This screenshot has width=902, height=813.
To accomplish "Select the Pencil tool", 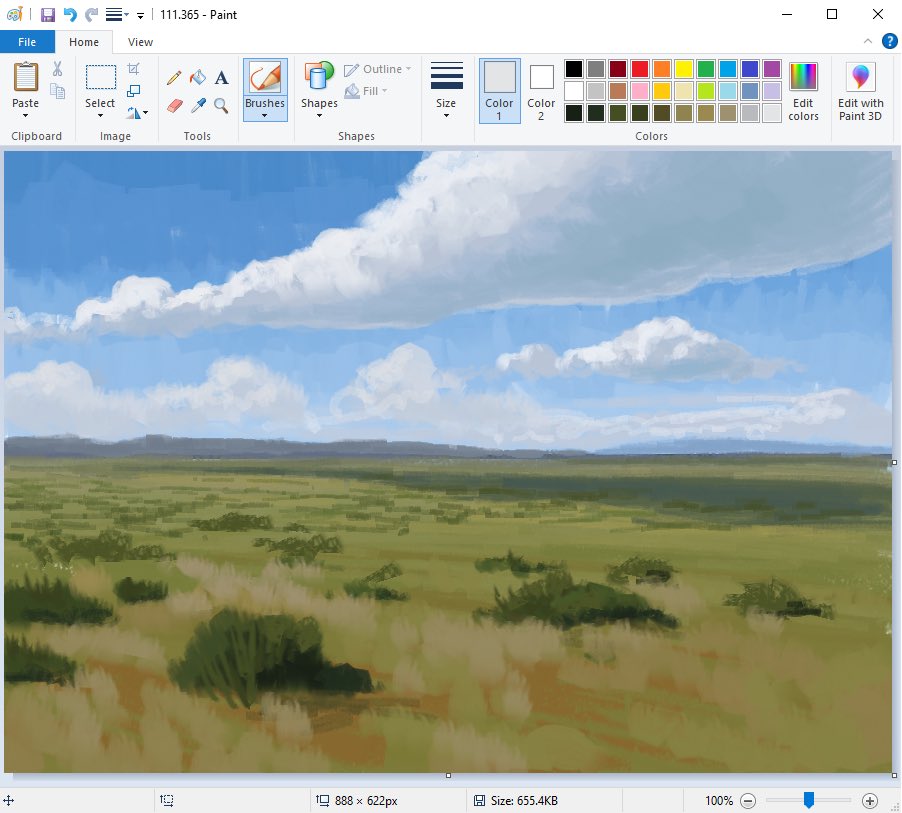I will coord(174,77).
